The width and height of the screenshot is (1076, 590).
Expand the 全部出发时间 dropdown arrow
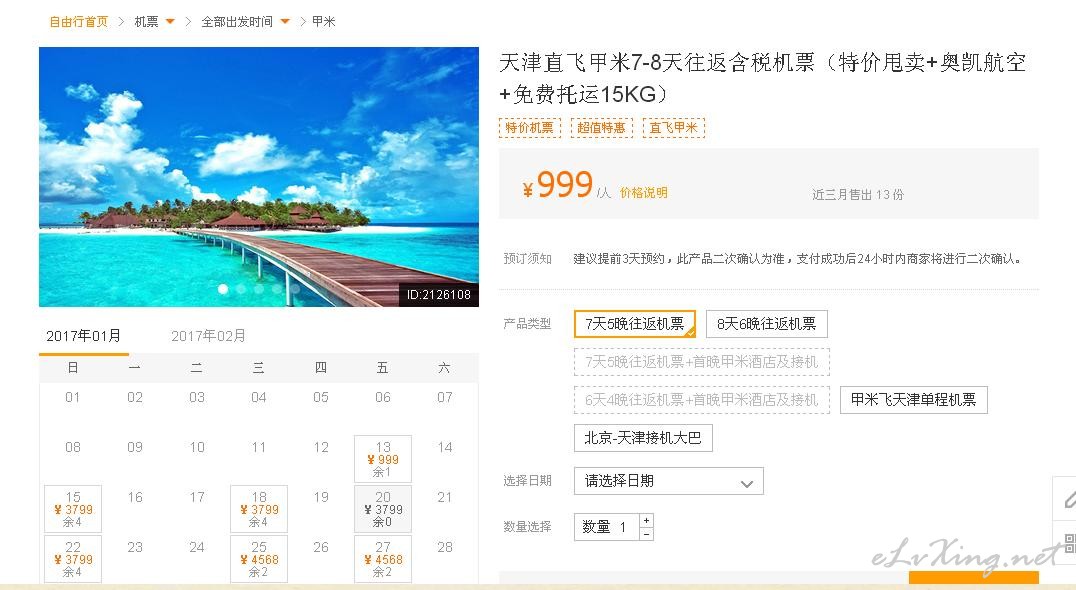(x=285, y=22)
